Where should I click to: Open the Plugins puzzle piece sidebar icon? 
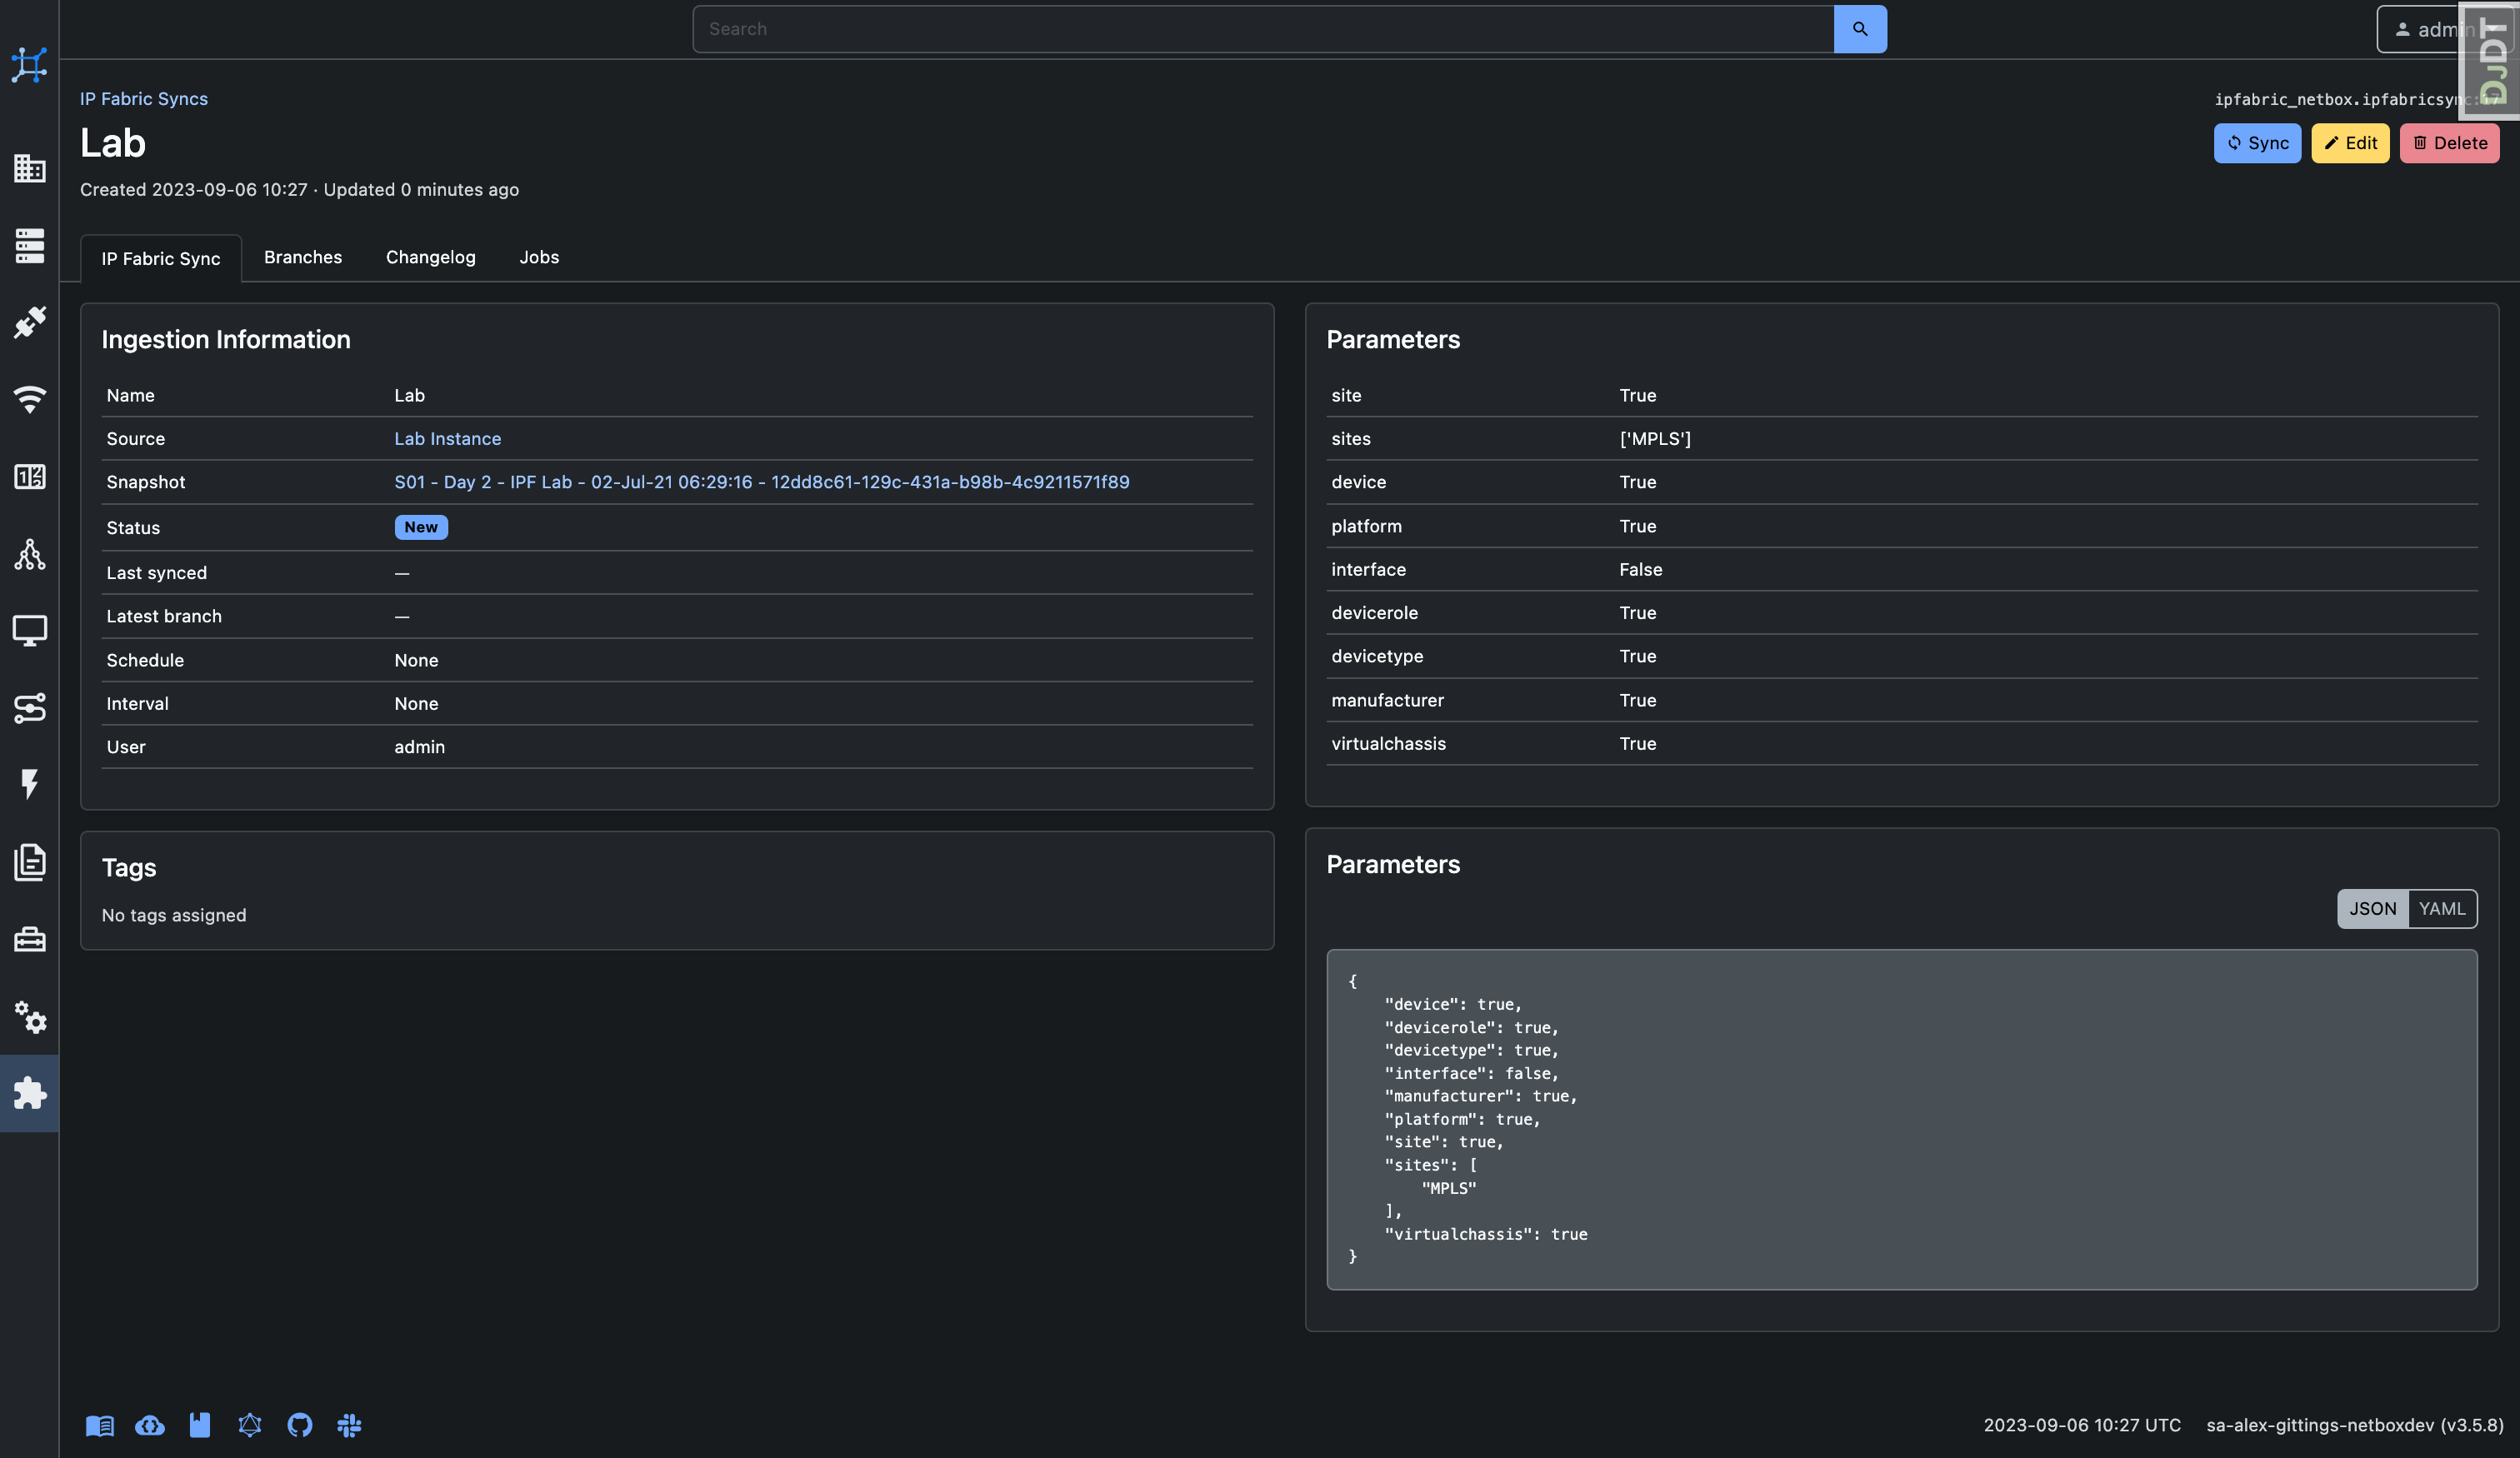click(29, 1093)
